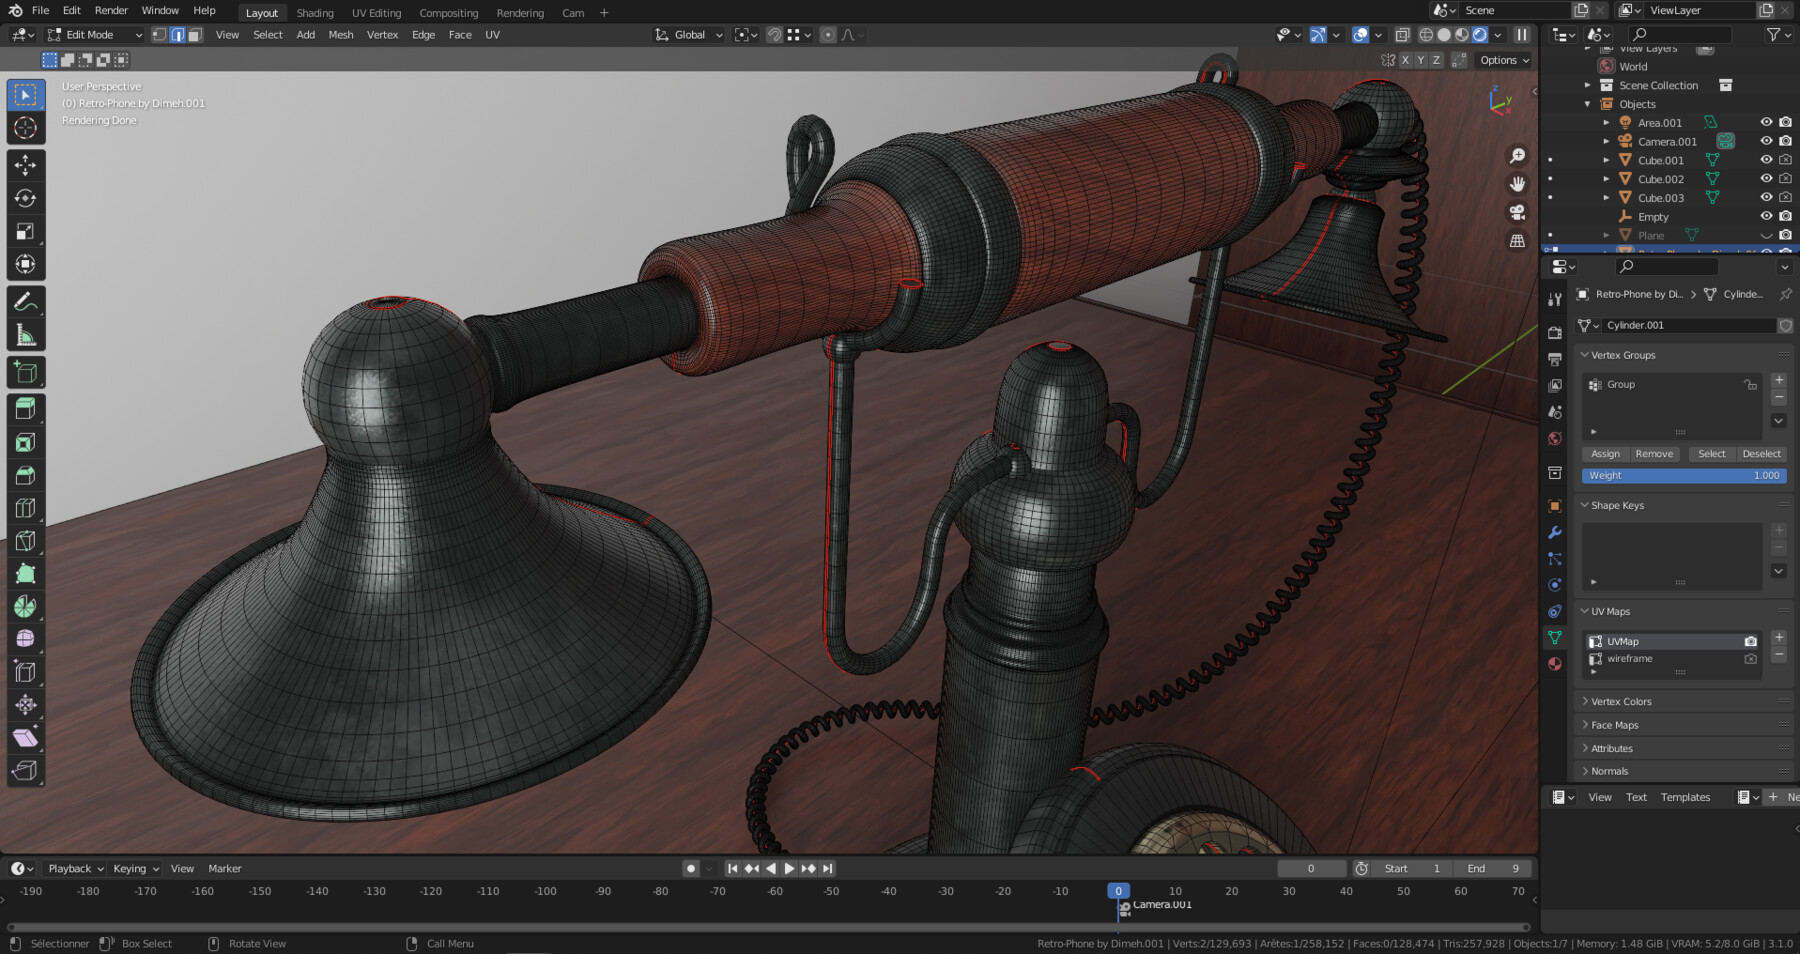Select the wireframe UV map entry
Viewport: 1800px width, 954px height.
tap(1628, 659)
